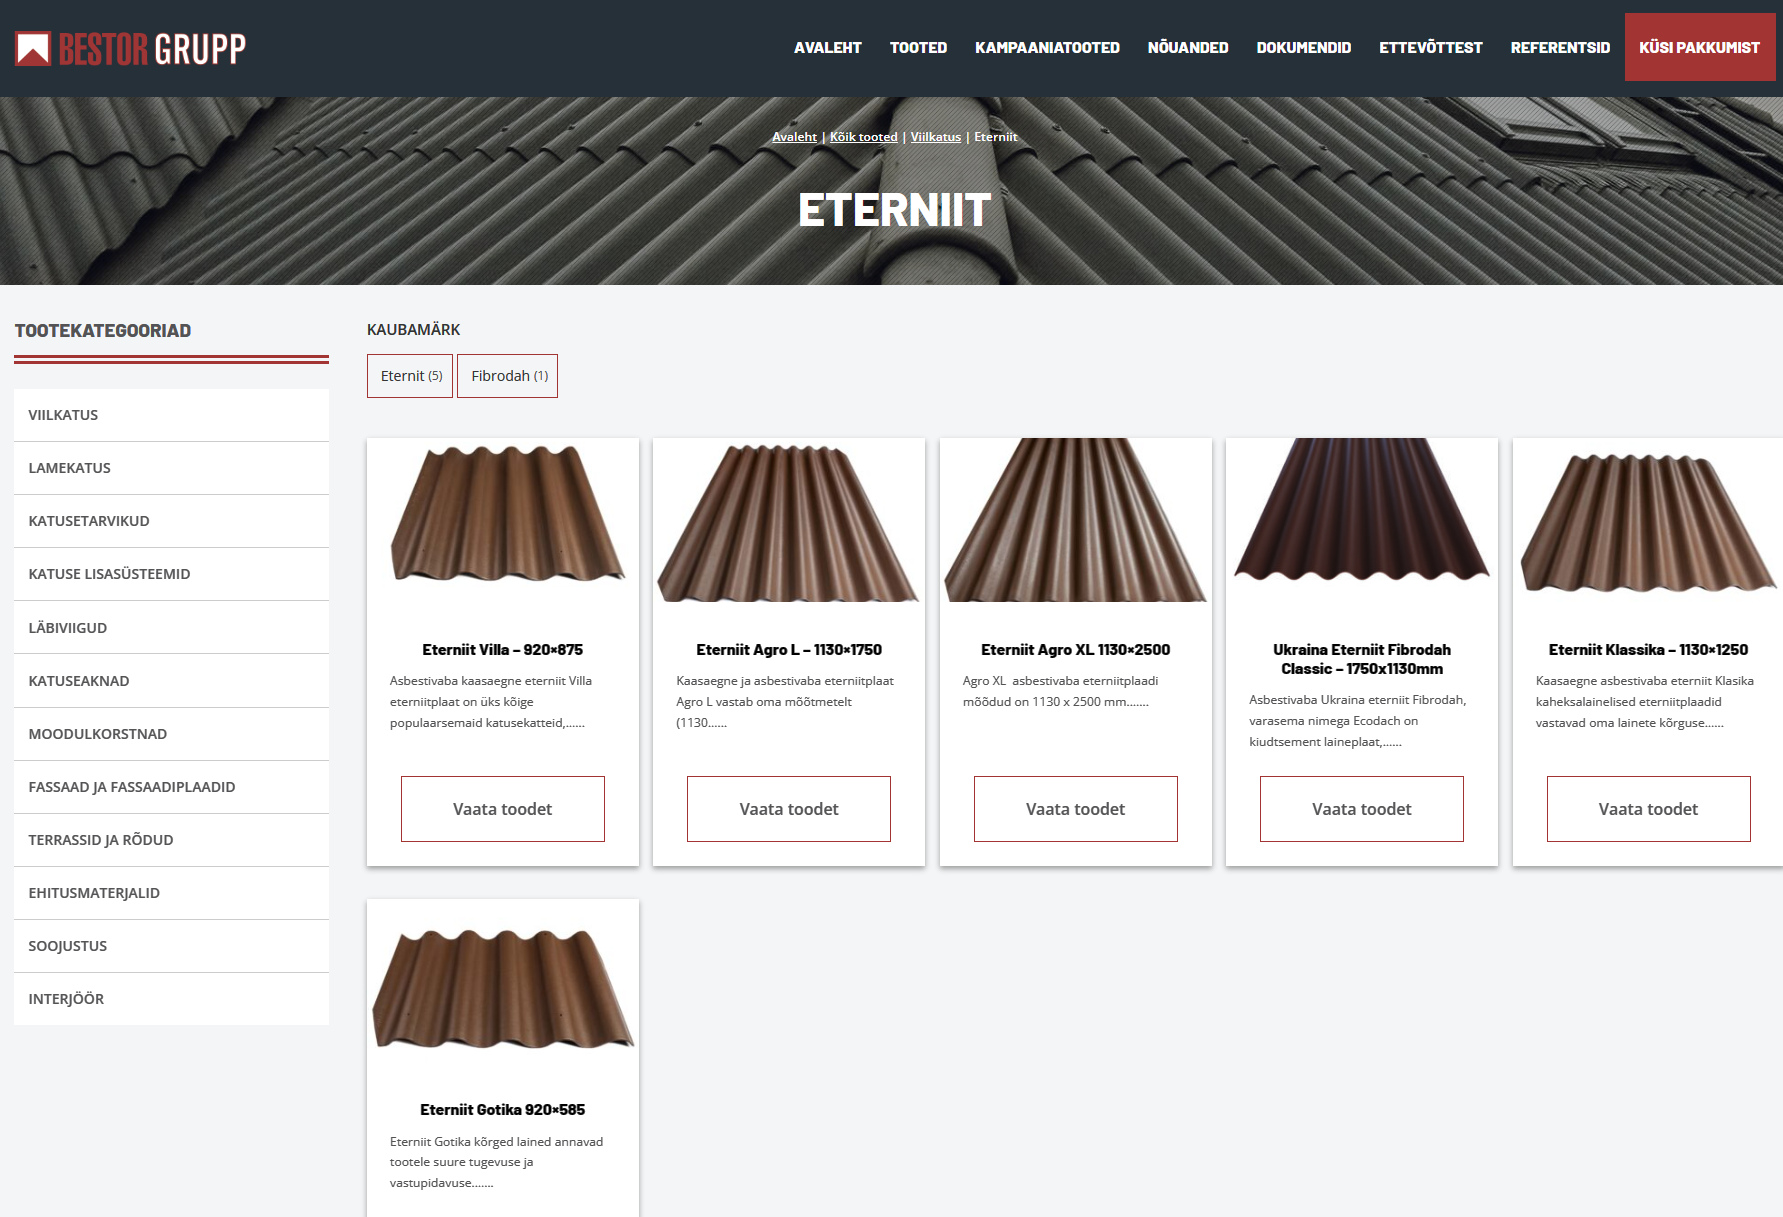Screen dimensions: 1783x1217
Task: Open the EHITUSMATERJALID category
Action: click(x=171, y=893)
